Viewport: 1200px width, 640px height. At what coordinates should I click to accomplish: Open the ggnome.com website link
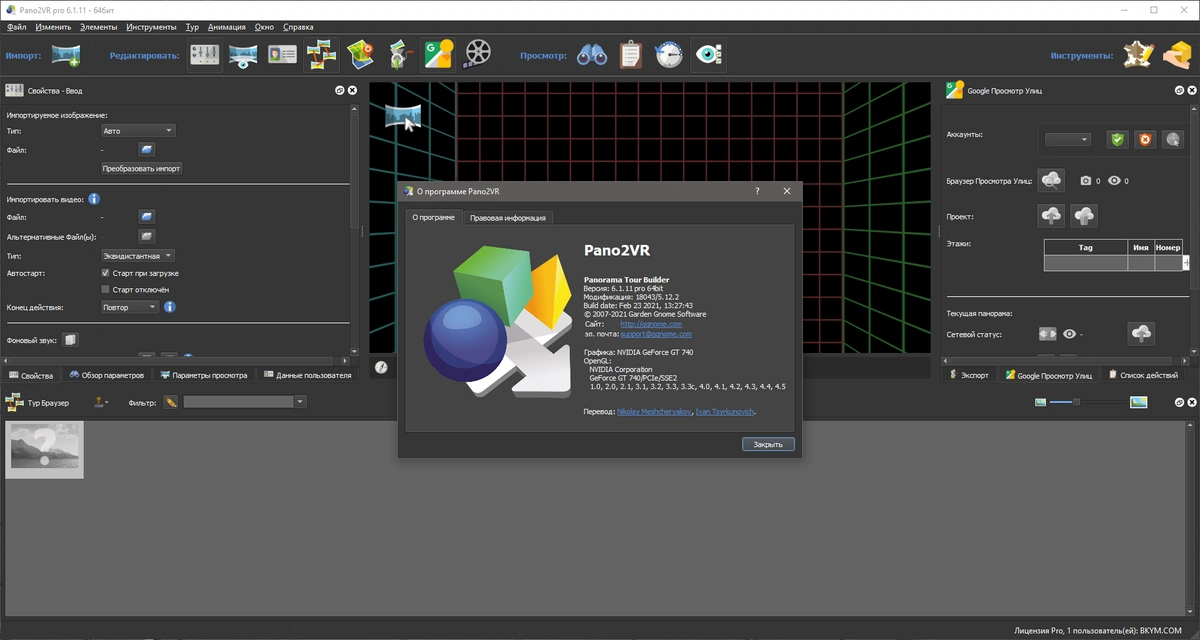tap(651, 324)
